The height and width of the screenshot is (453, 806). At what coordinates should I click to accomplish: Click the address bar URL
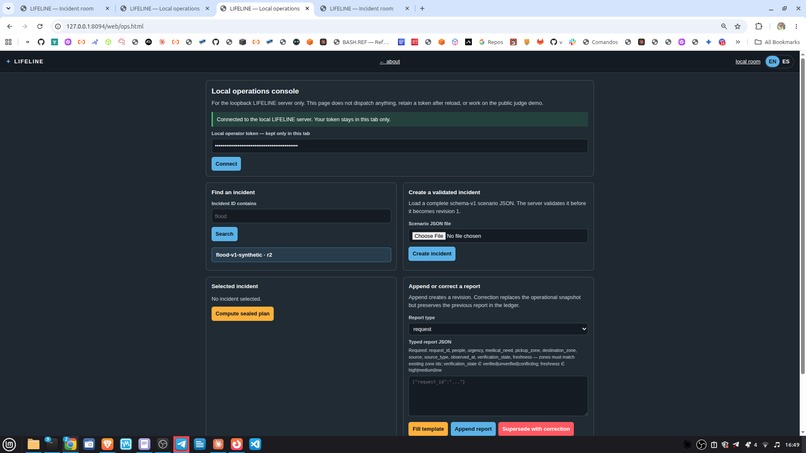point(105,26)
